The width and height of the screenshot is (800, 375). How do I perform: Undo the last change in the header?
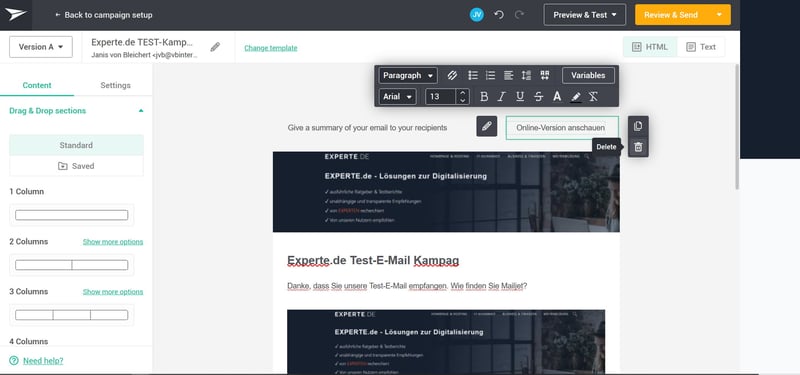tap(499, 15)
